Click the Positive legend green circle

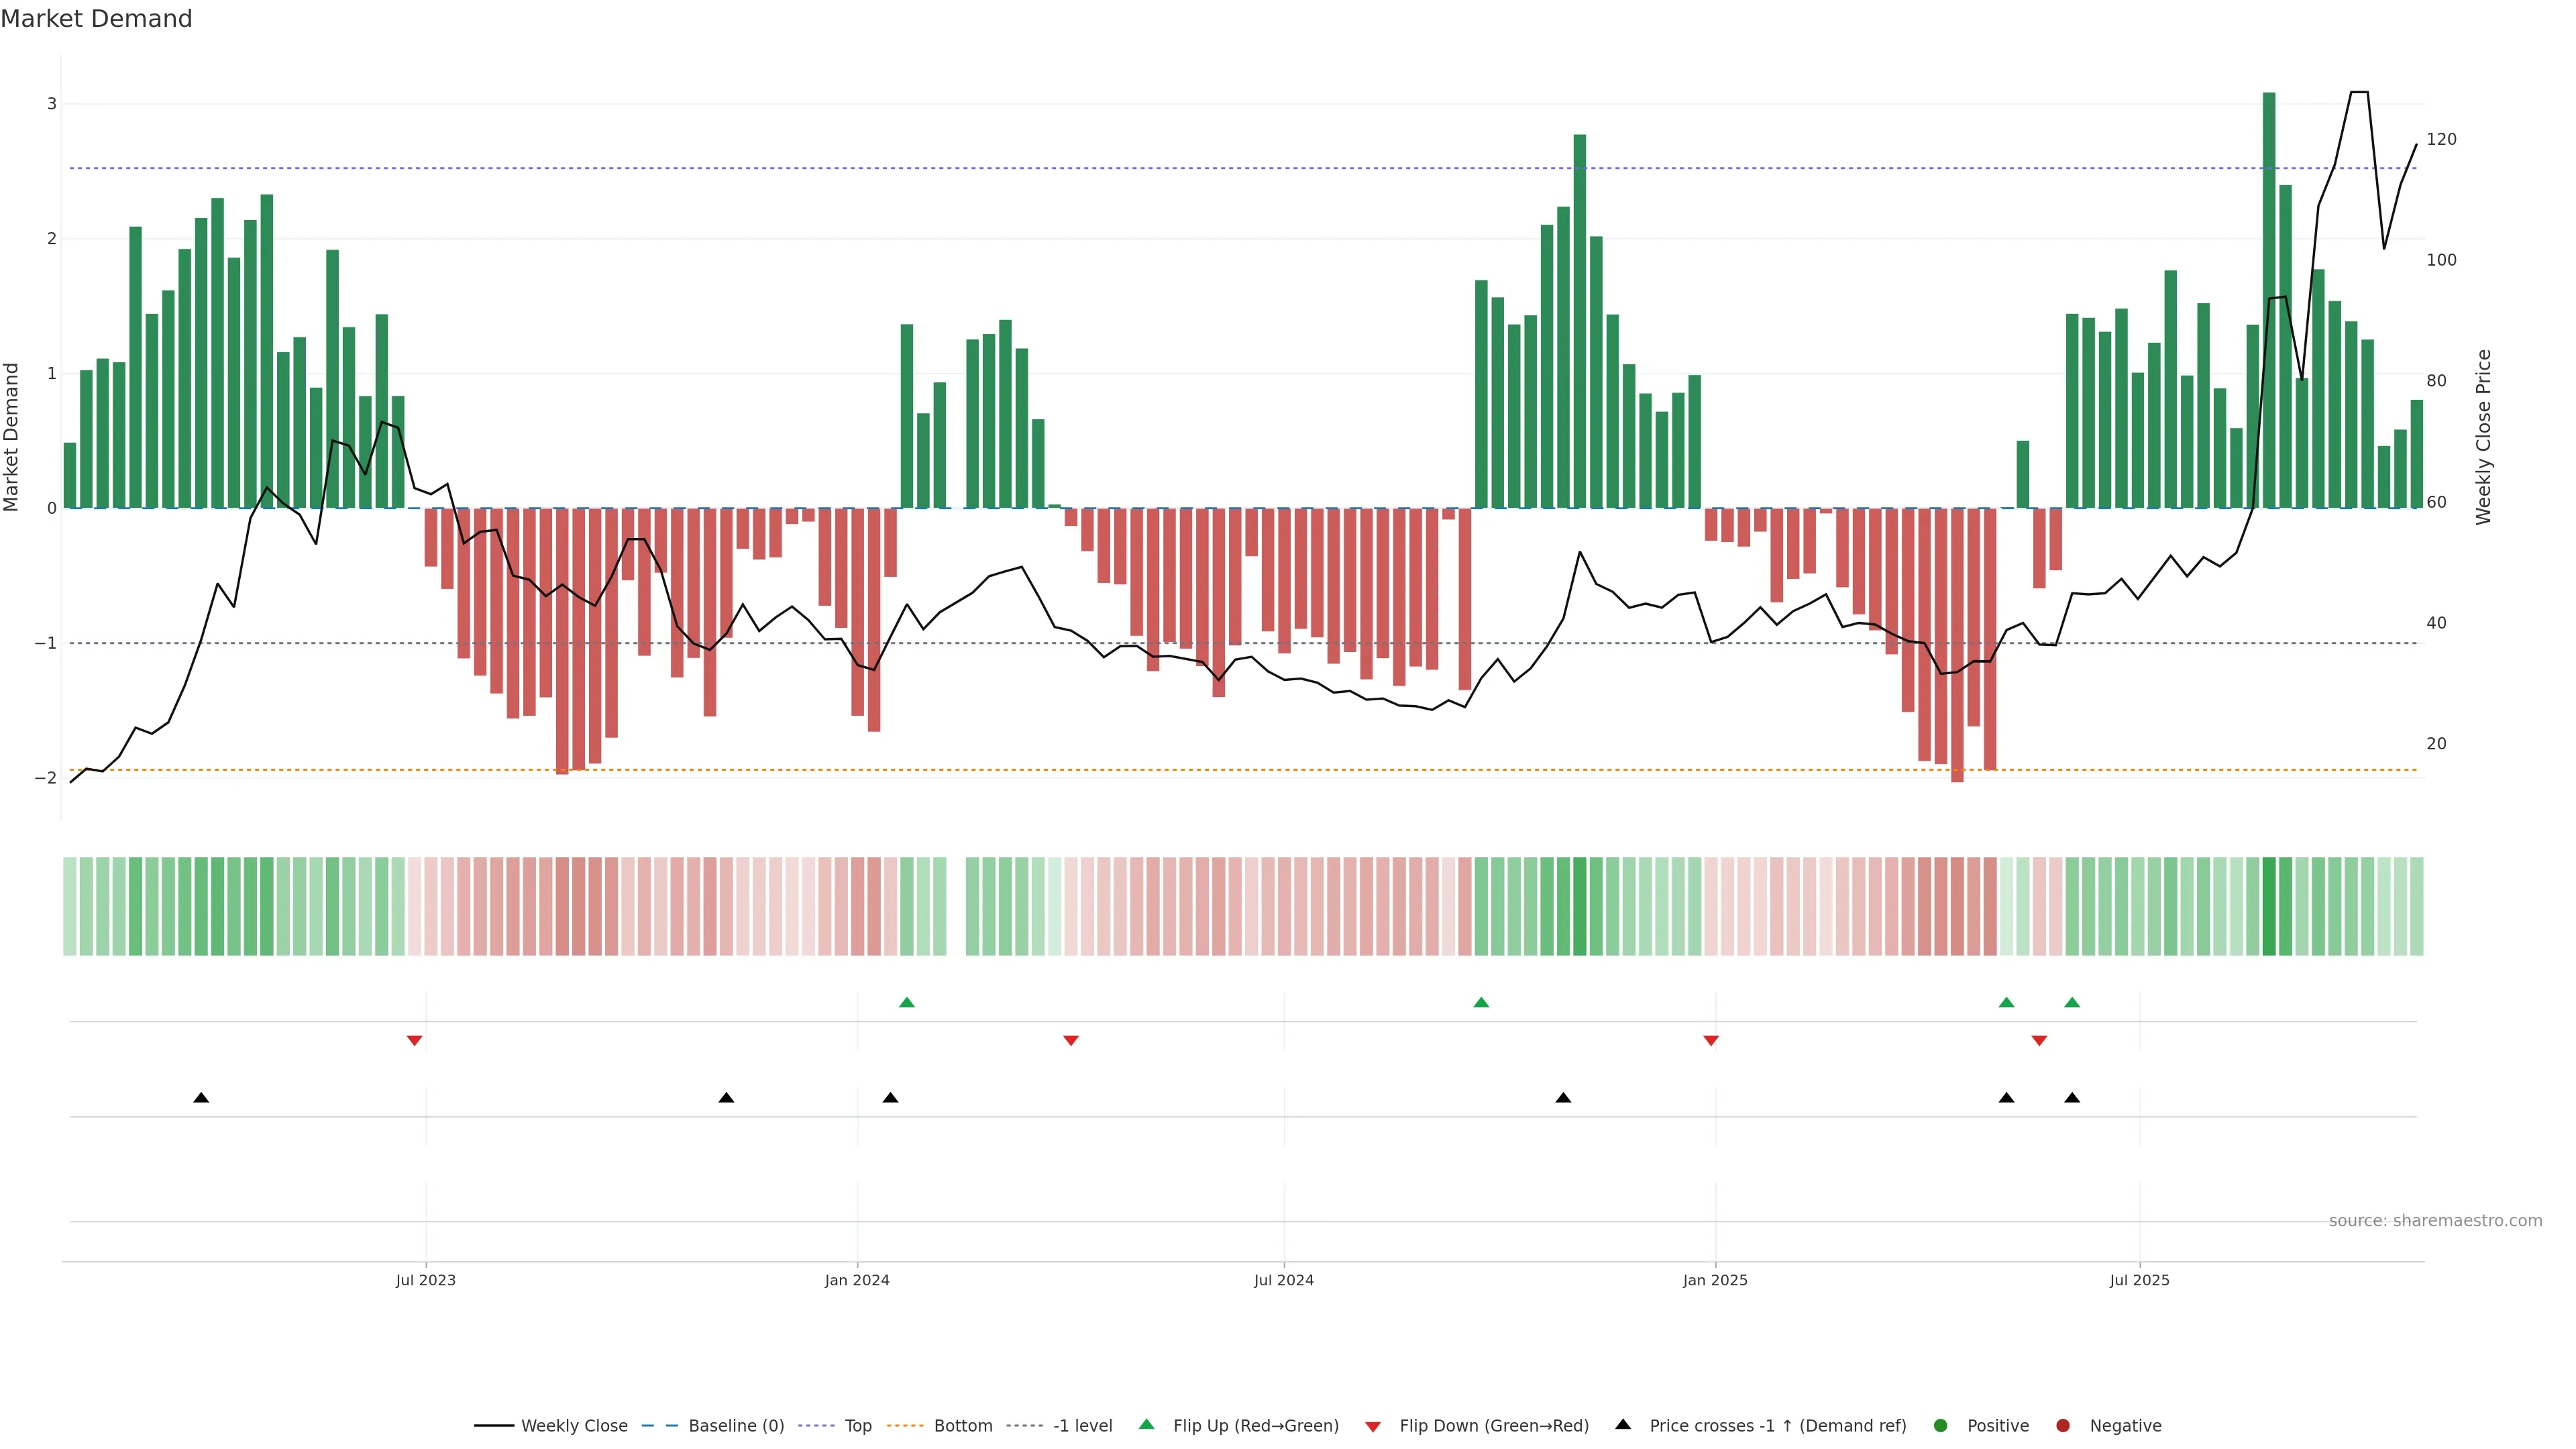click(1941, 1425)
